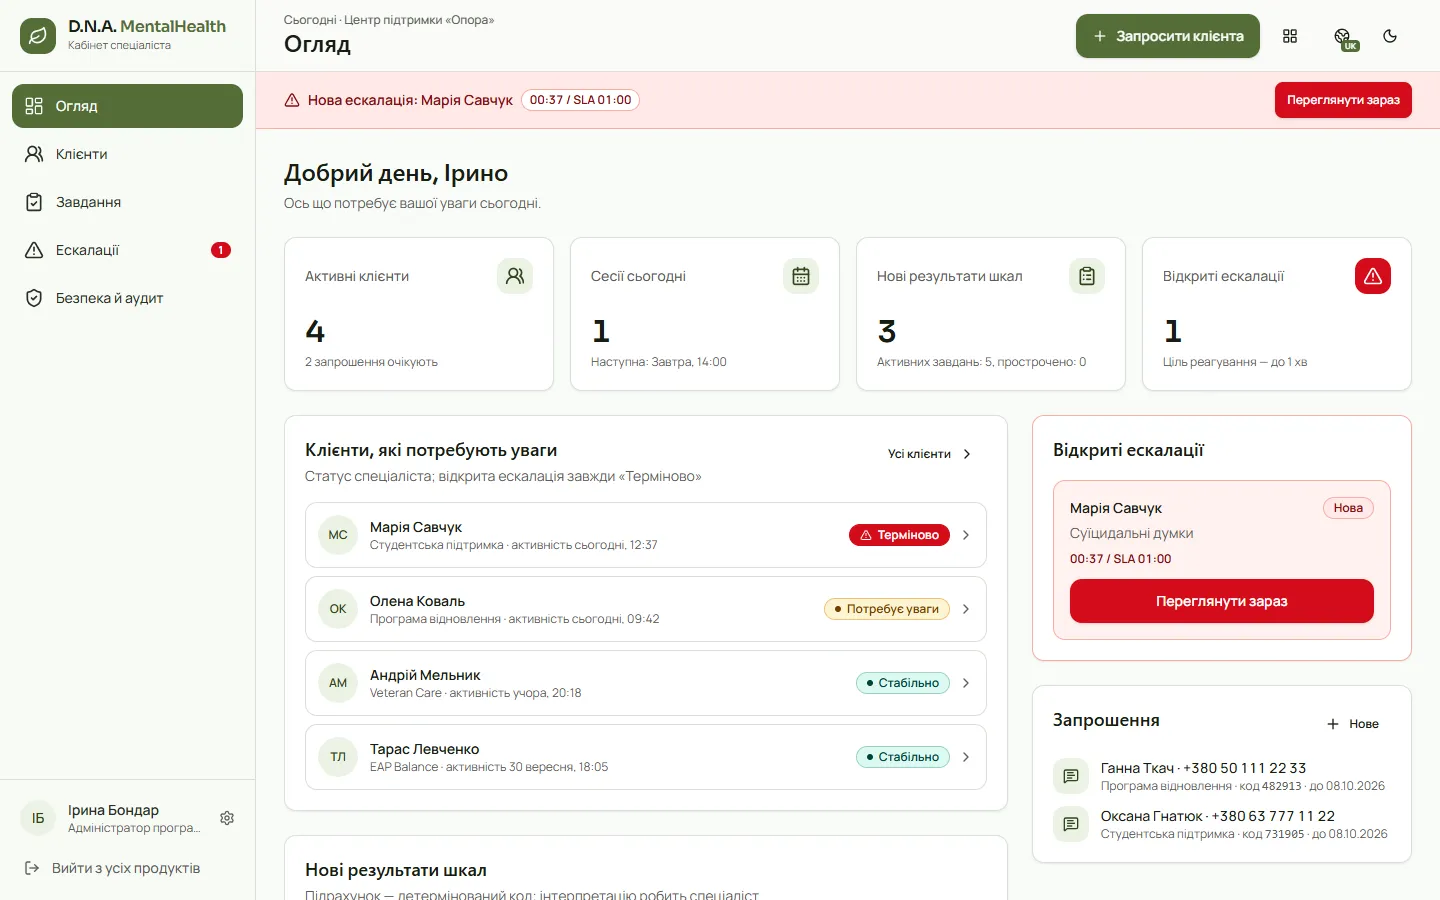Click the ТЛ avatar of Тарас Левченко
This screenshot has height=900, width=1440.
click(x=338, y=757)
